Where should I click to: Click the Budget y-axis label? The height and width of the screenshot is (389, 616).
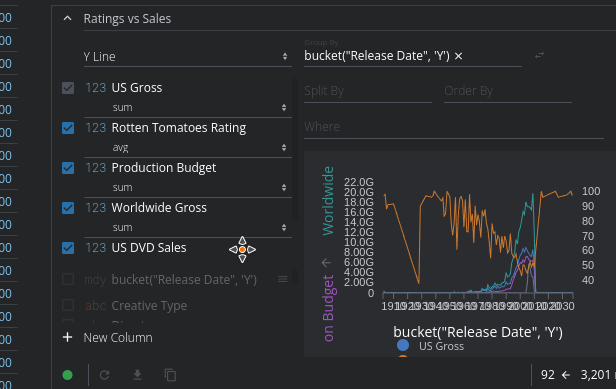(x=328, y=308)
